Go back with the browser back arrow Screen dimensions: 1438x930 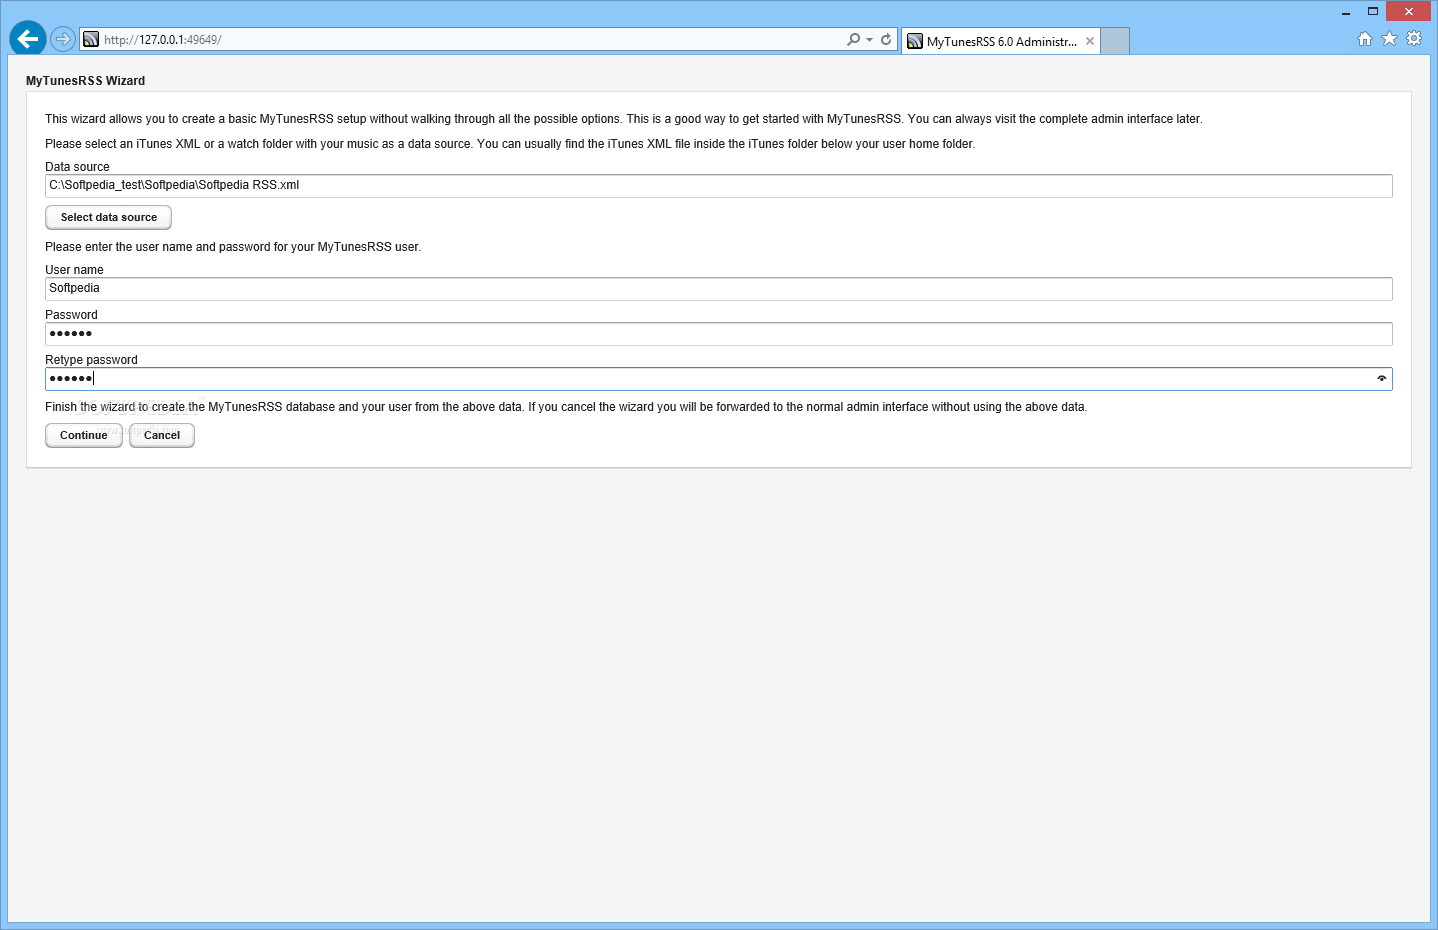point(28,39)
